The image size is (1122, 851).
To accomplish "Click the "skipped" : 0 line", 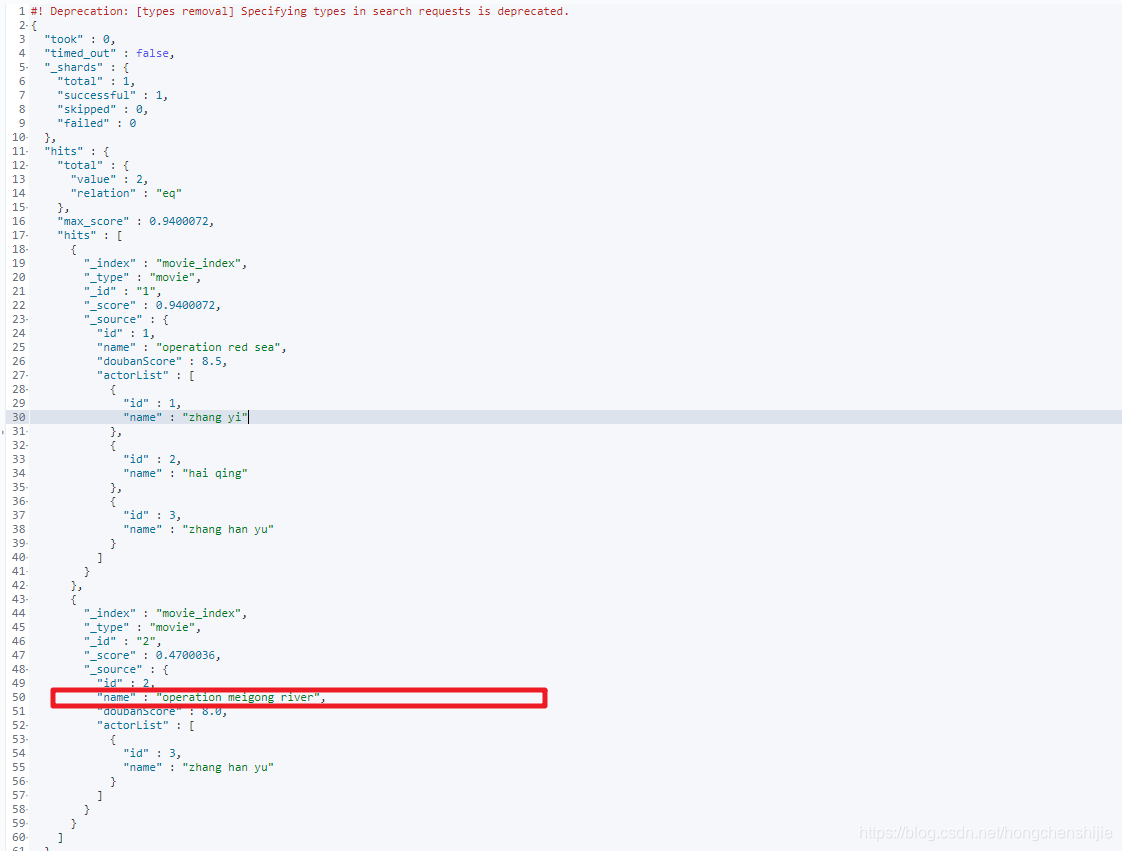I will (x=102, y=110).
